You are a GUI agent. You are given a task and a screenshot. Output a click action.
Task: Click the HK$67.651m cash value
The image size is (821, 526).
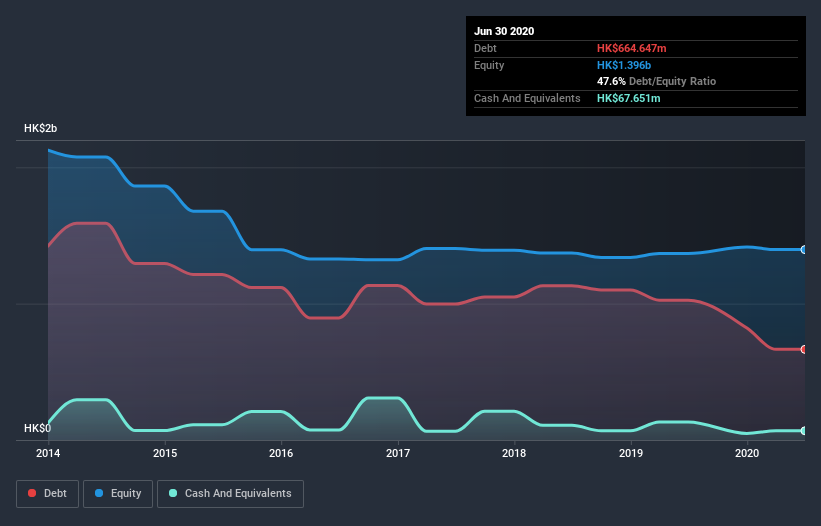coord(628,98)
